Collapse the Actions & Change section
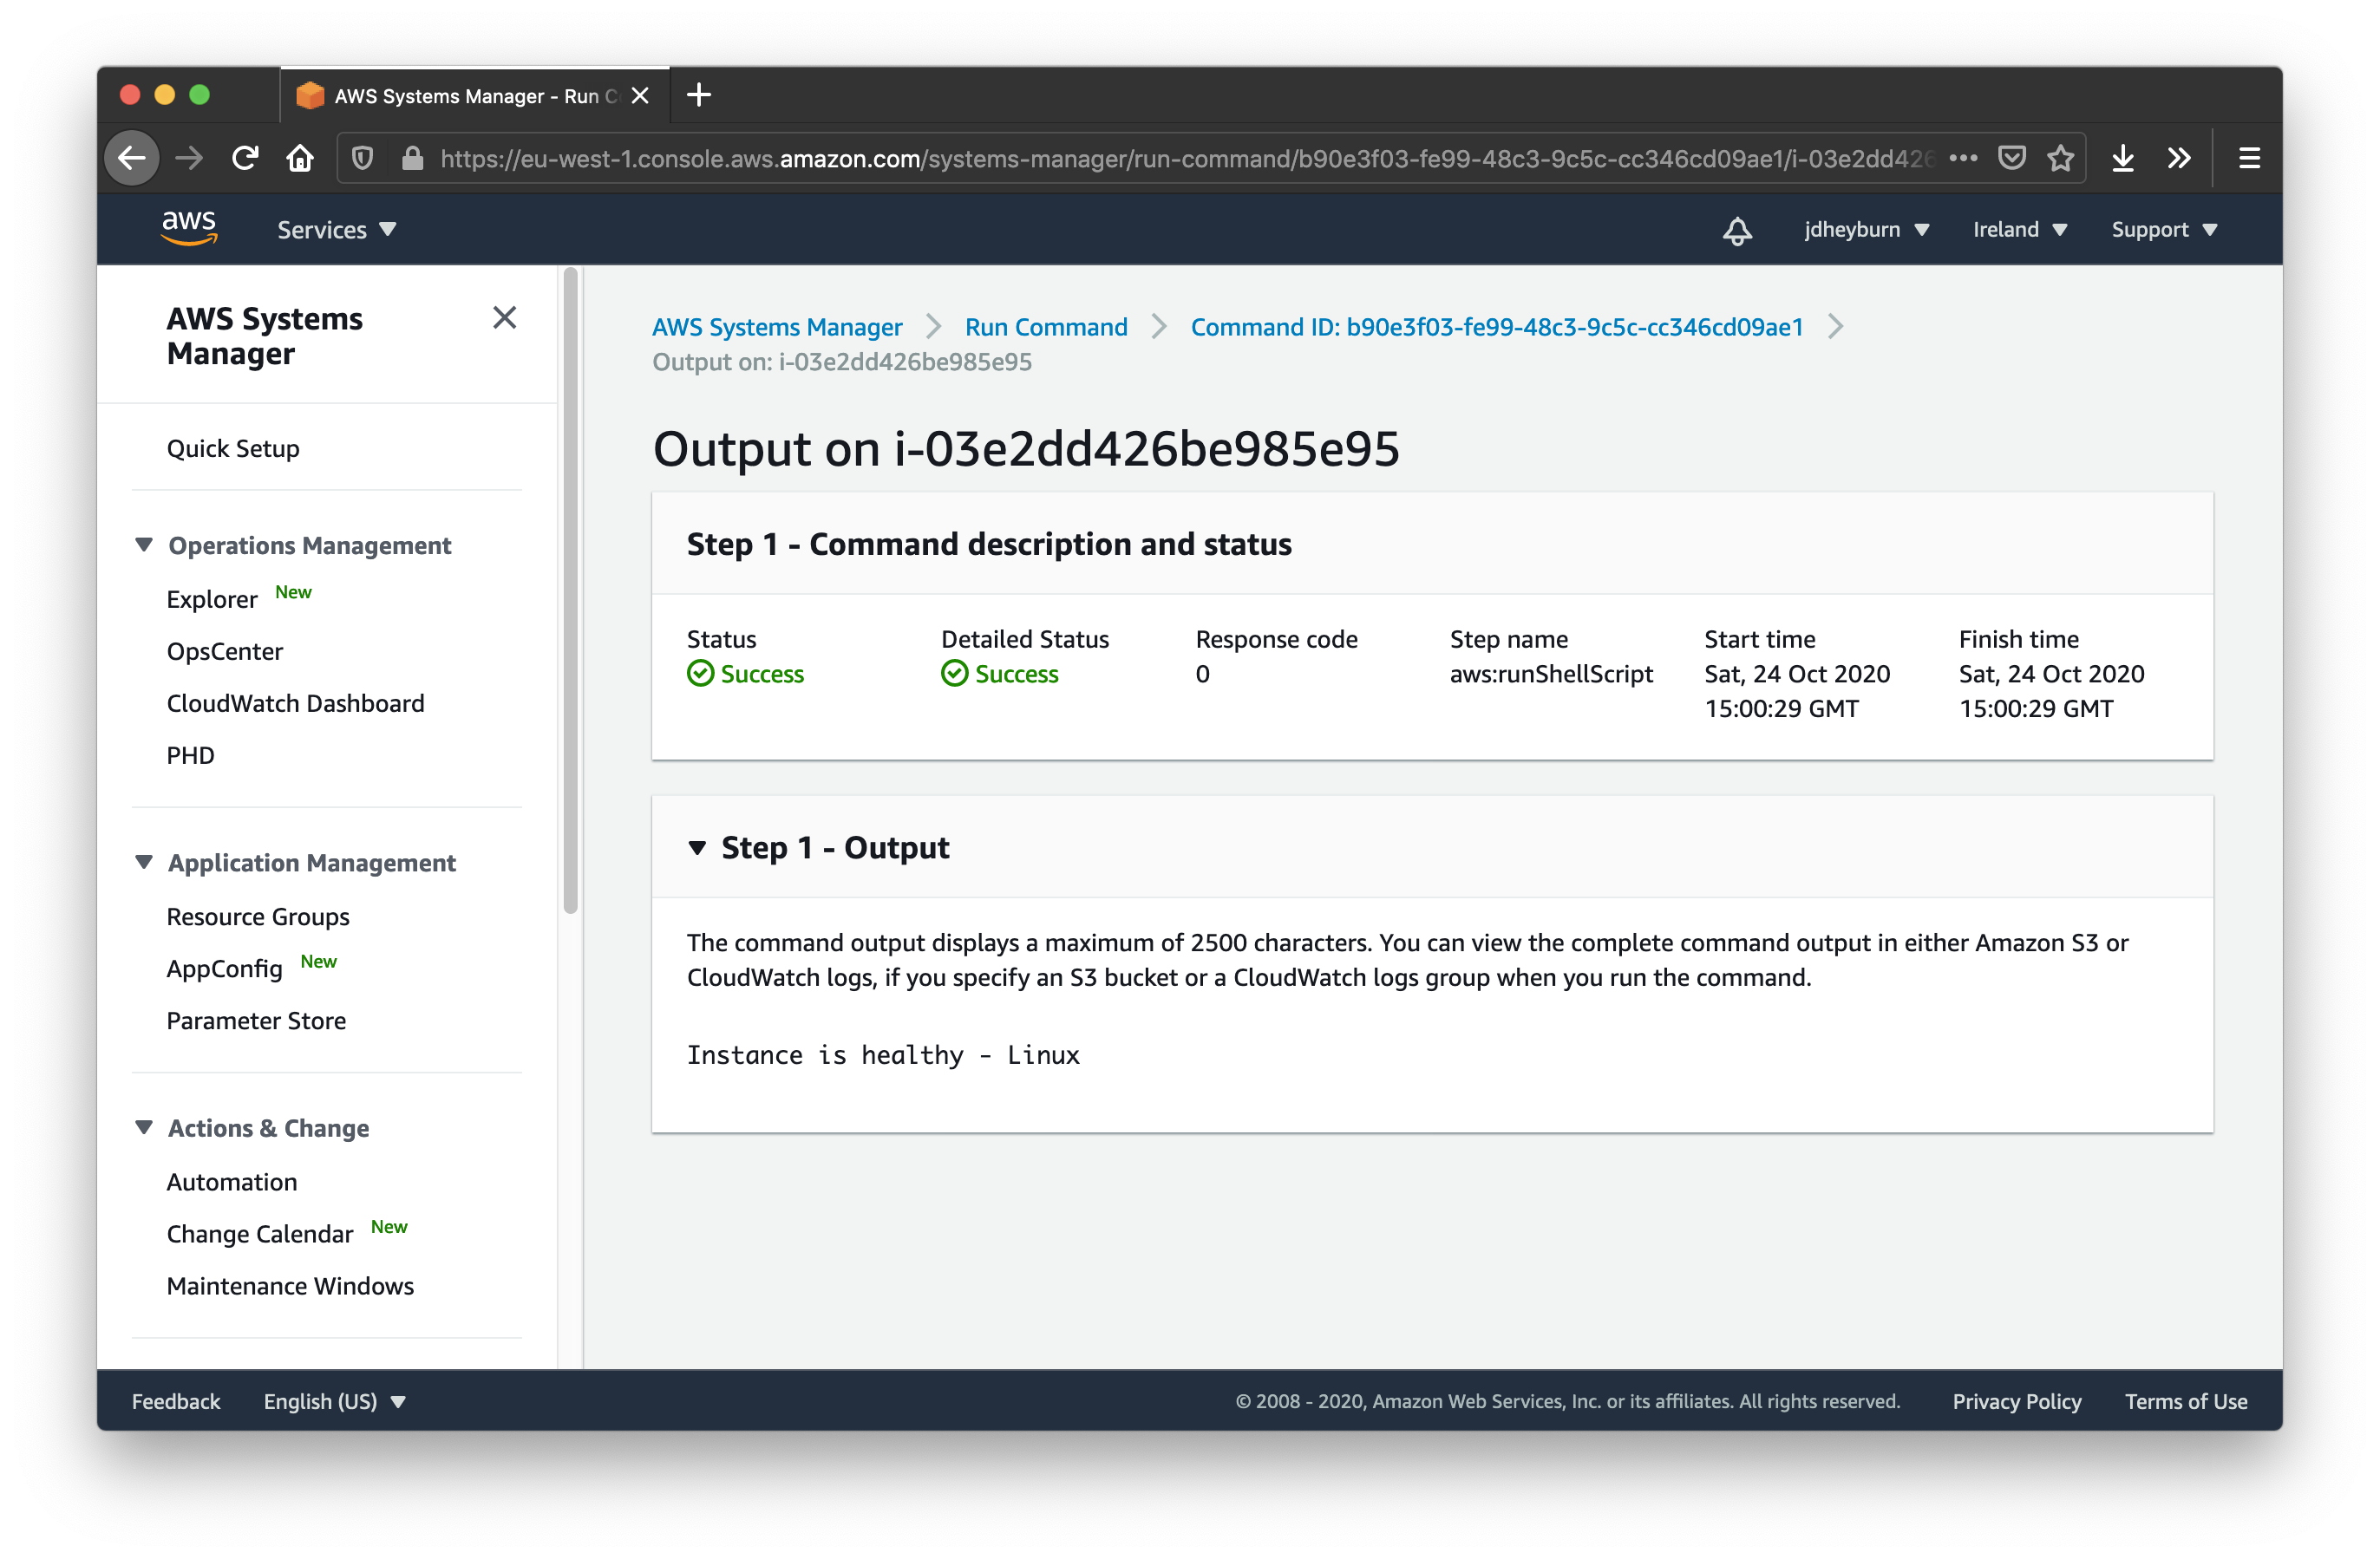2380x1559 pixels. pyautogui.click(x=144, y=1127)
